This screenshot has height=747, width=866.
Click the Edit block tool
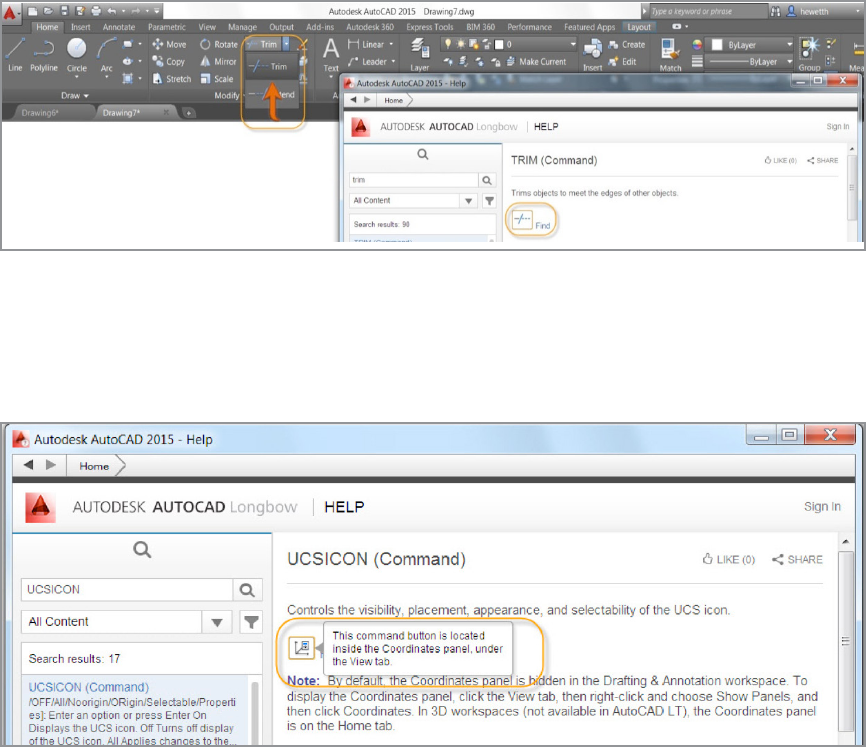point(622,62)
